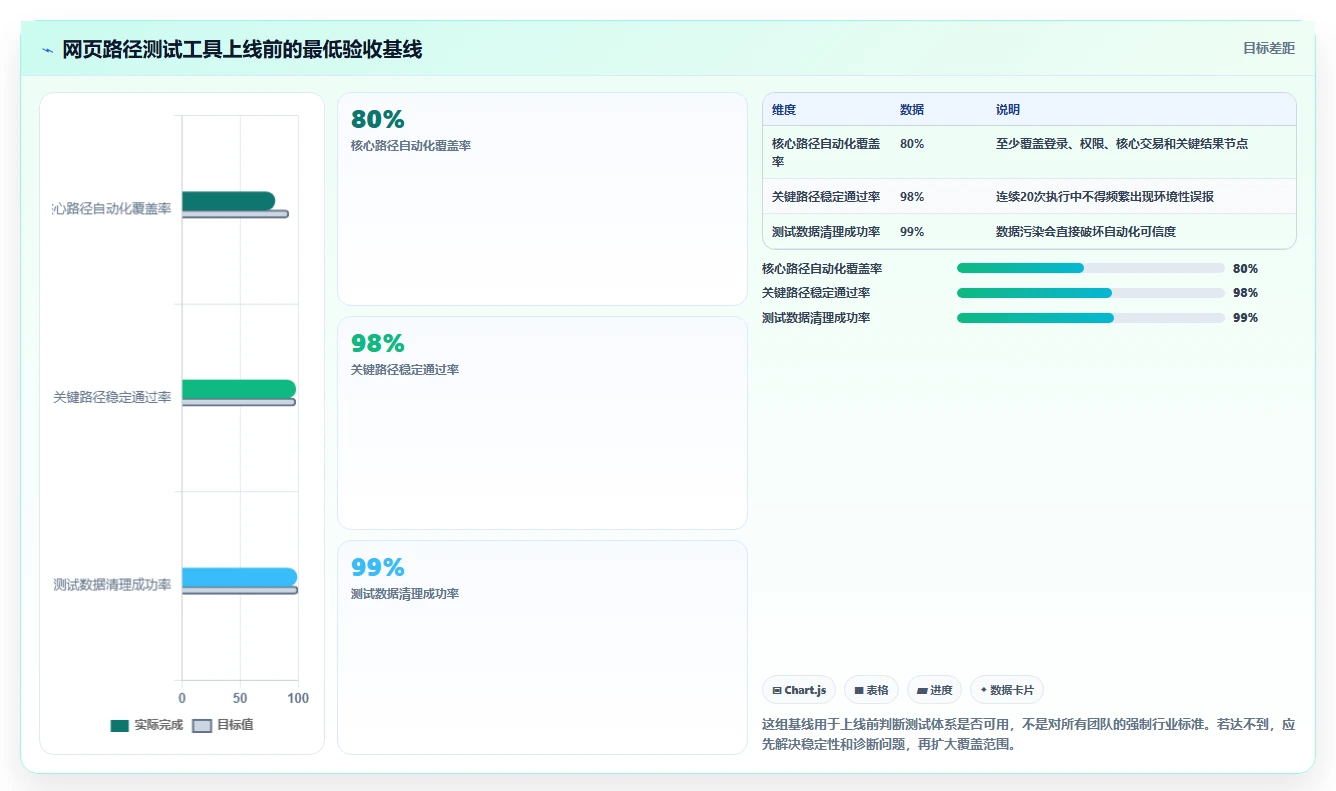Open the 98% 关键路径稳定通过率 data card
Image resolution: width=1336 pixels, height=791 pixels.
pyautogui.click(x=542, y=423)
